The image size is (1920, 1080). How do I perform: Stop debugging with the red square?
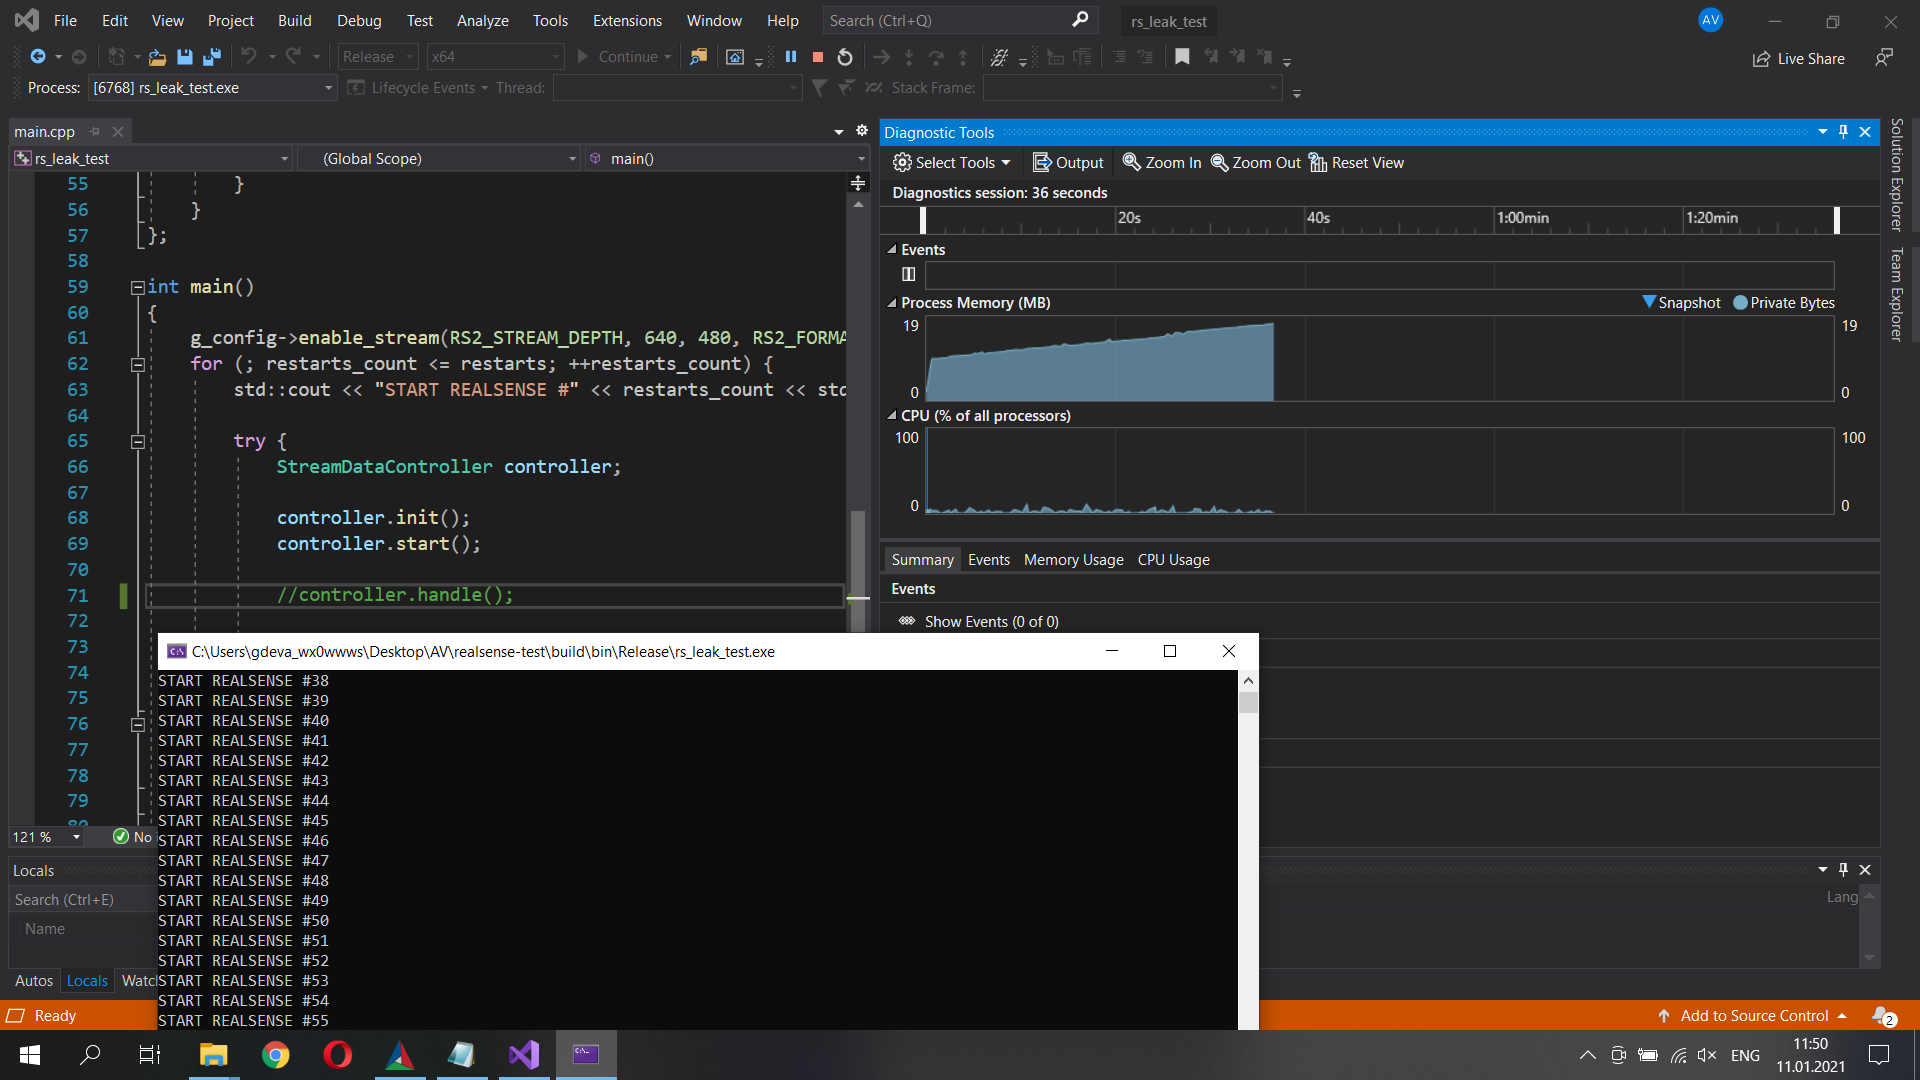(x=817, y=57)
